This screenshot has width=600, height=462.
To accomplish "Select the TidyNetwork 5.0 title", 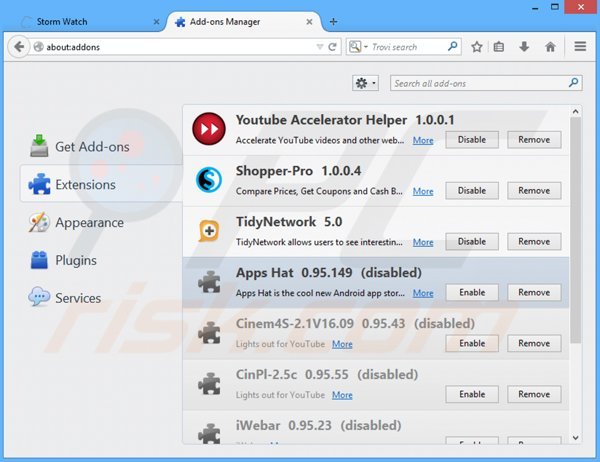I will [289, 222].
